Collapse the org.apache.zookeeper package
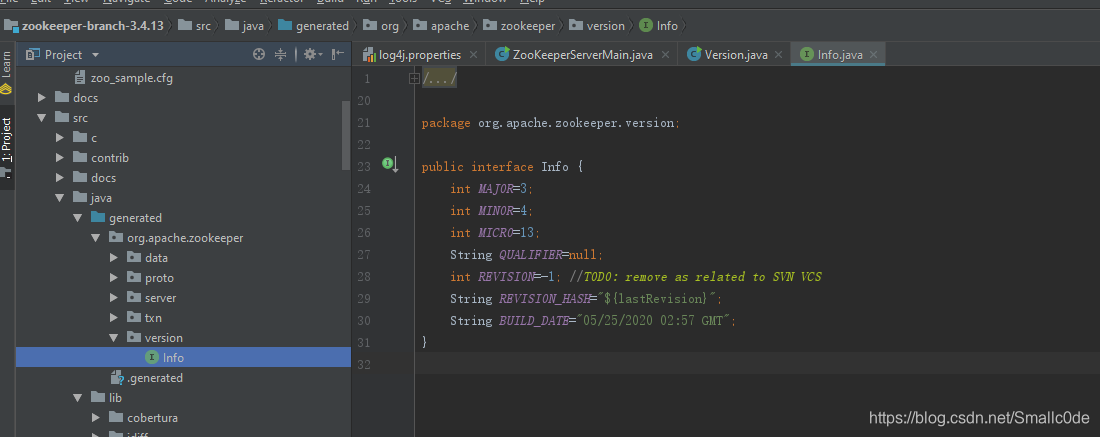 click(x=96, y=238)
